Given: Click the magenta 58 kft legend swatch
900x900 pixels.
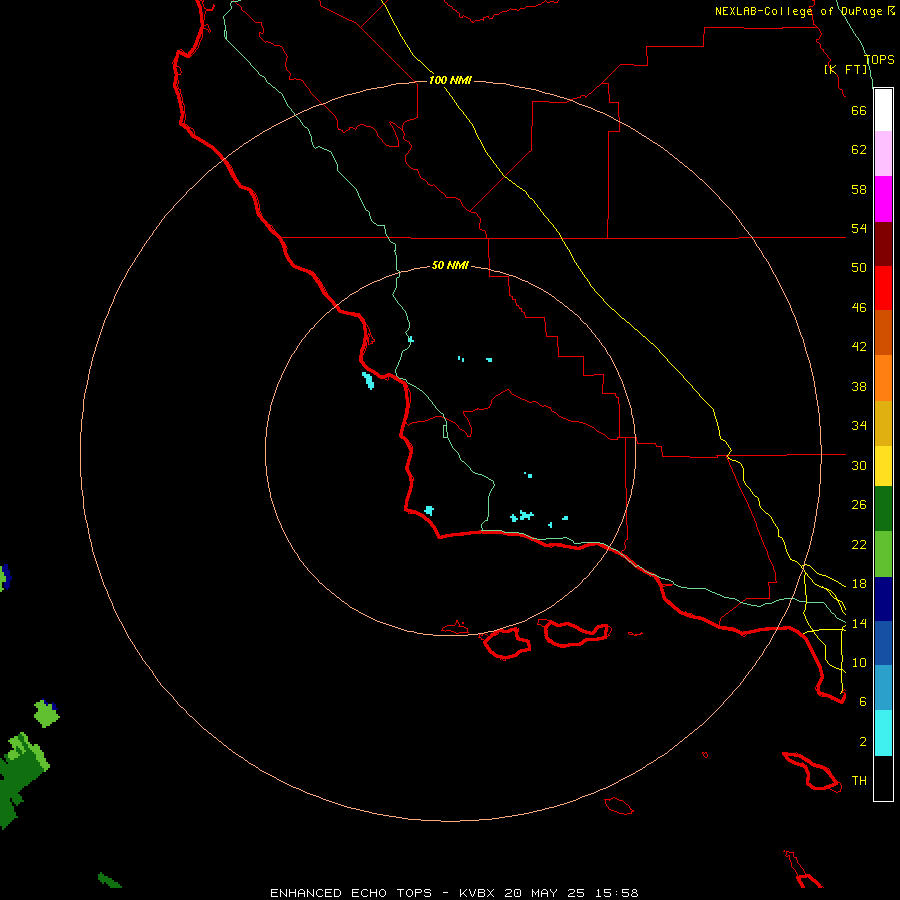Looking at the screenshot, I should click(883, 199).
